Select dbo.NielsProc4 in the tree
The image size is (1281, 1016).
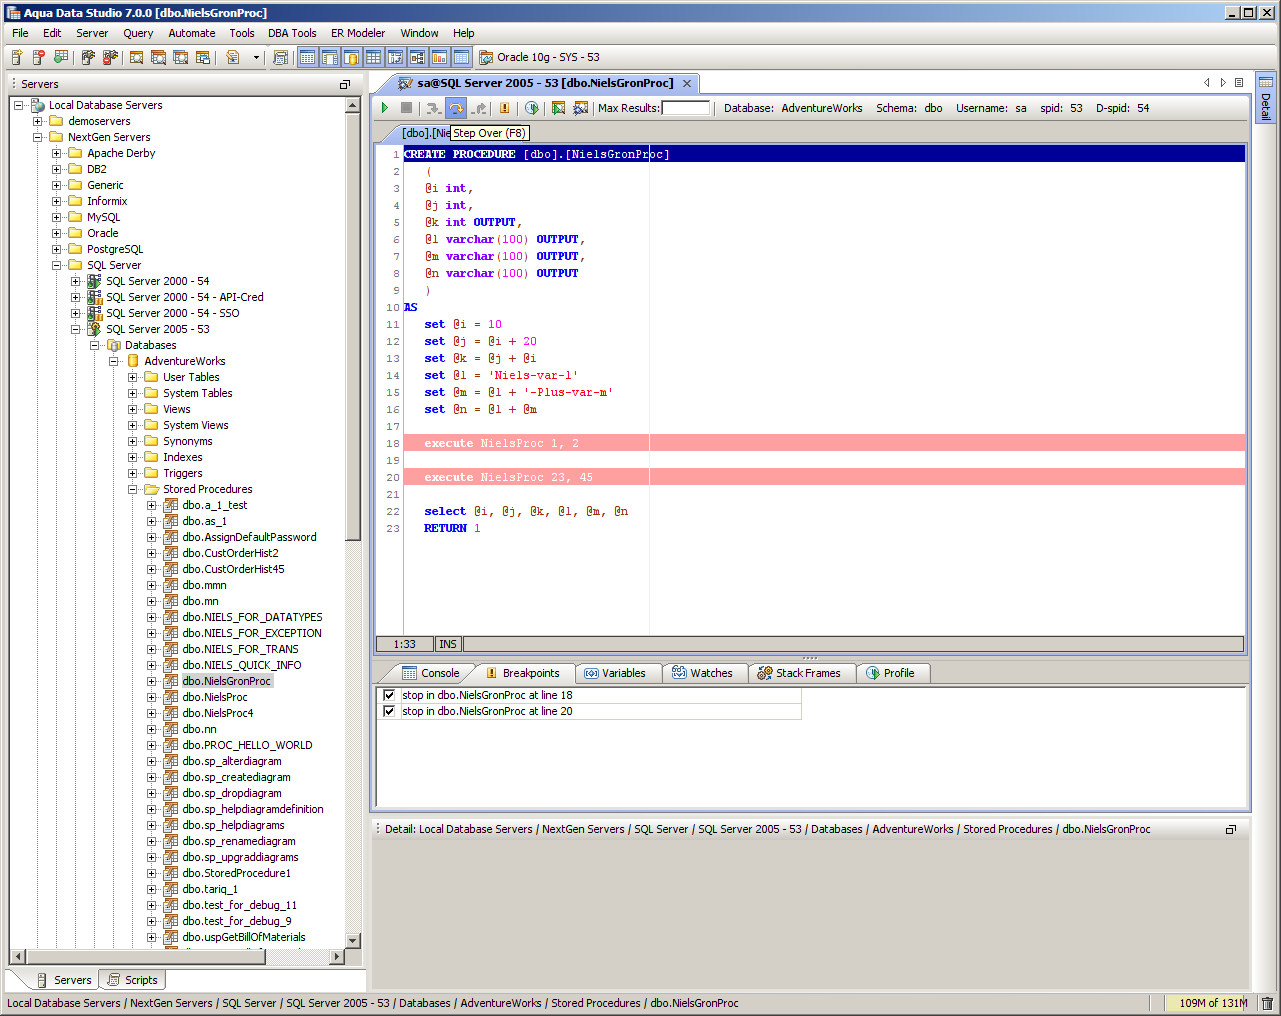218,713
